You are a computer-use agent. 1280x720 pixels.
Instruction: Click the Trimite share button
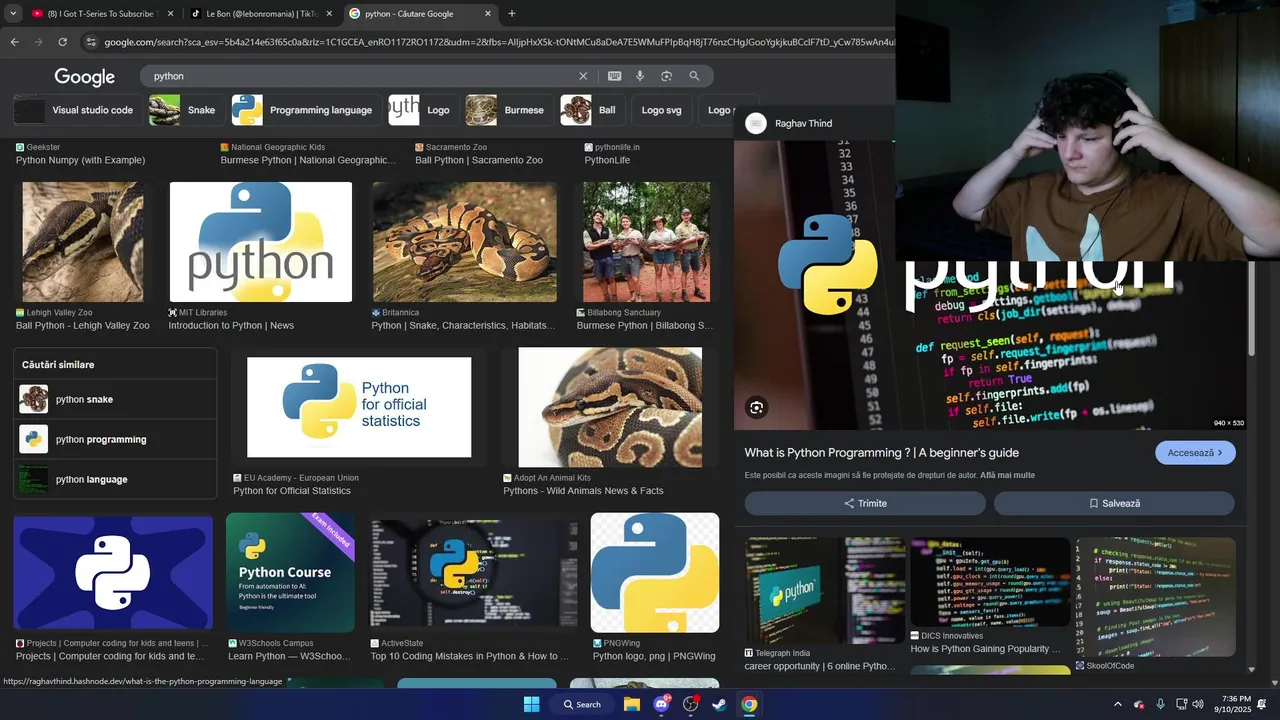pos(865,503)
